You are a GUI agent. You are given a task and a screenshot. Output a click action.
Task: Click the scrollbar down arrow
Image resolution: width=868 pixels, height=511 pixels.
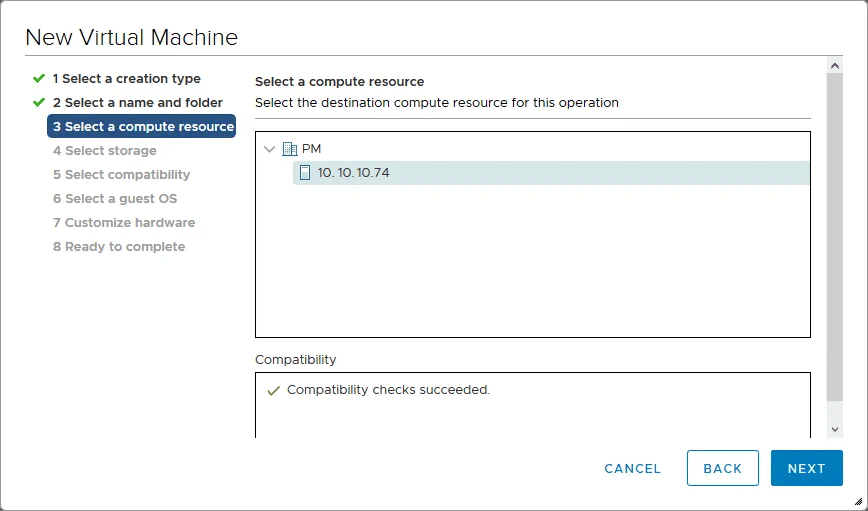pos(836,428)
